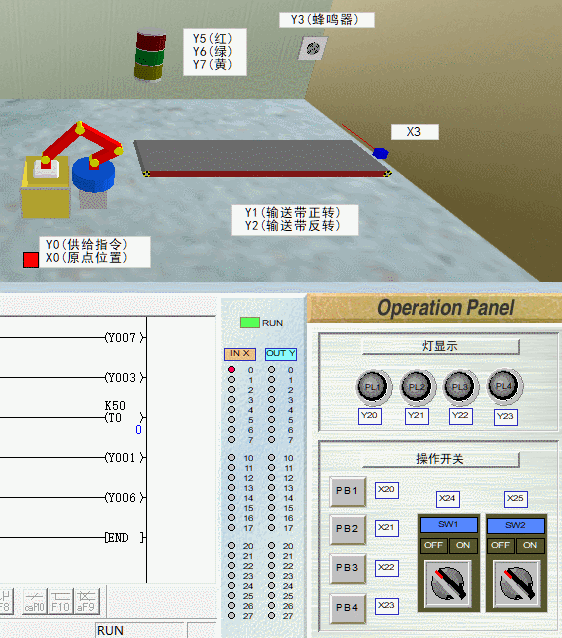Click the X22 label next to PB3

tap(387, 568)
